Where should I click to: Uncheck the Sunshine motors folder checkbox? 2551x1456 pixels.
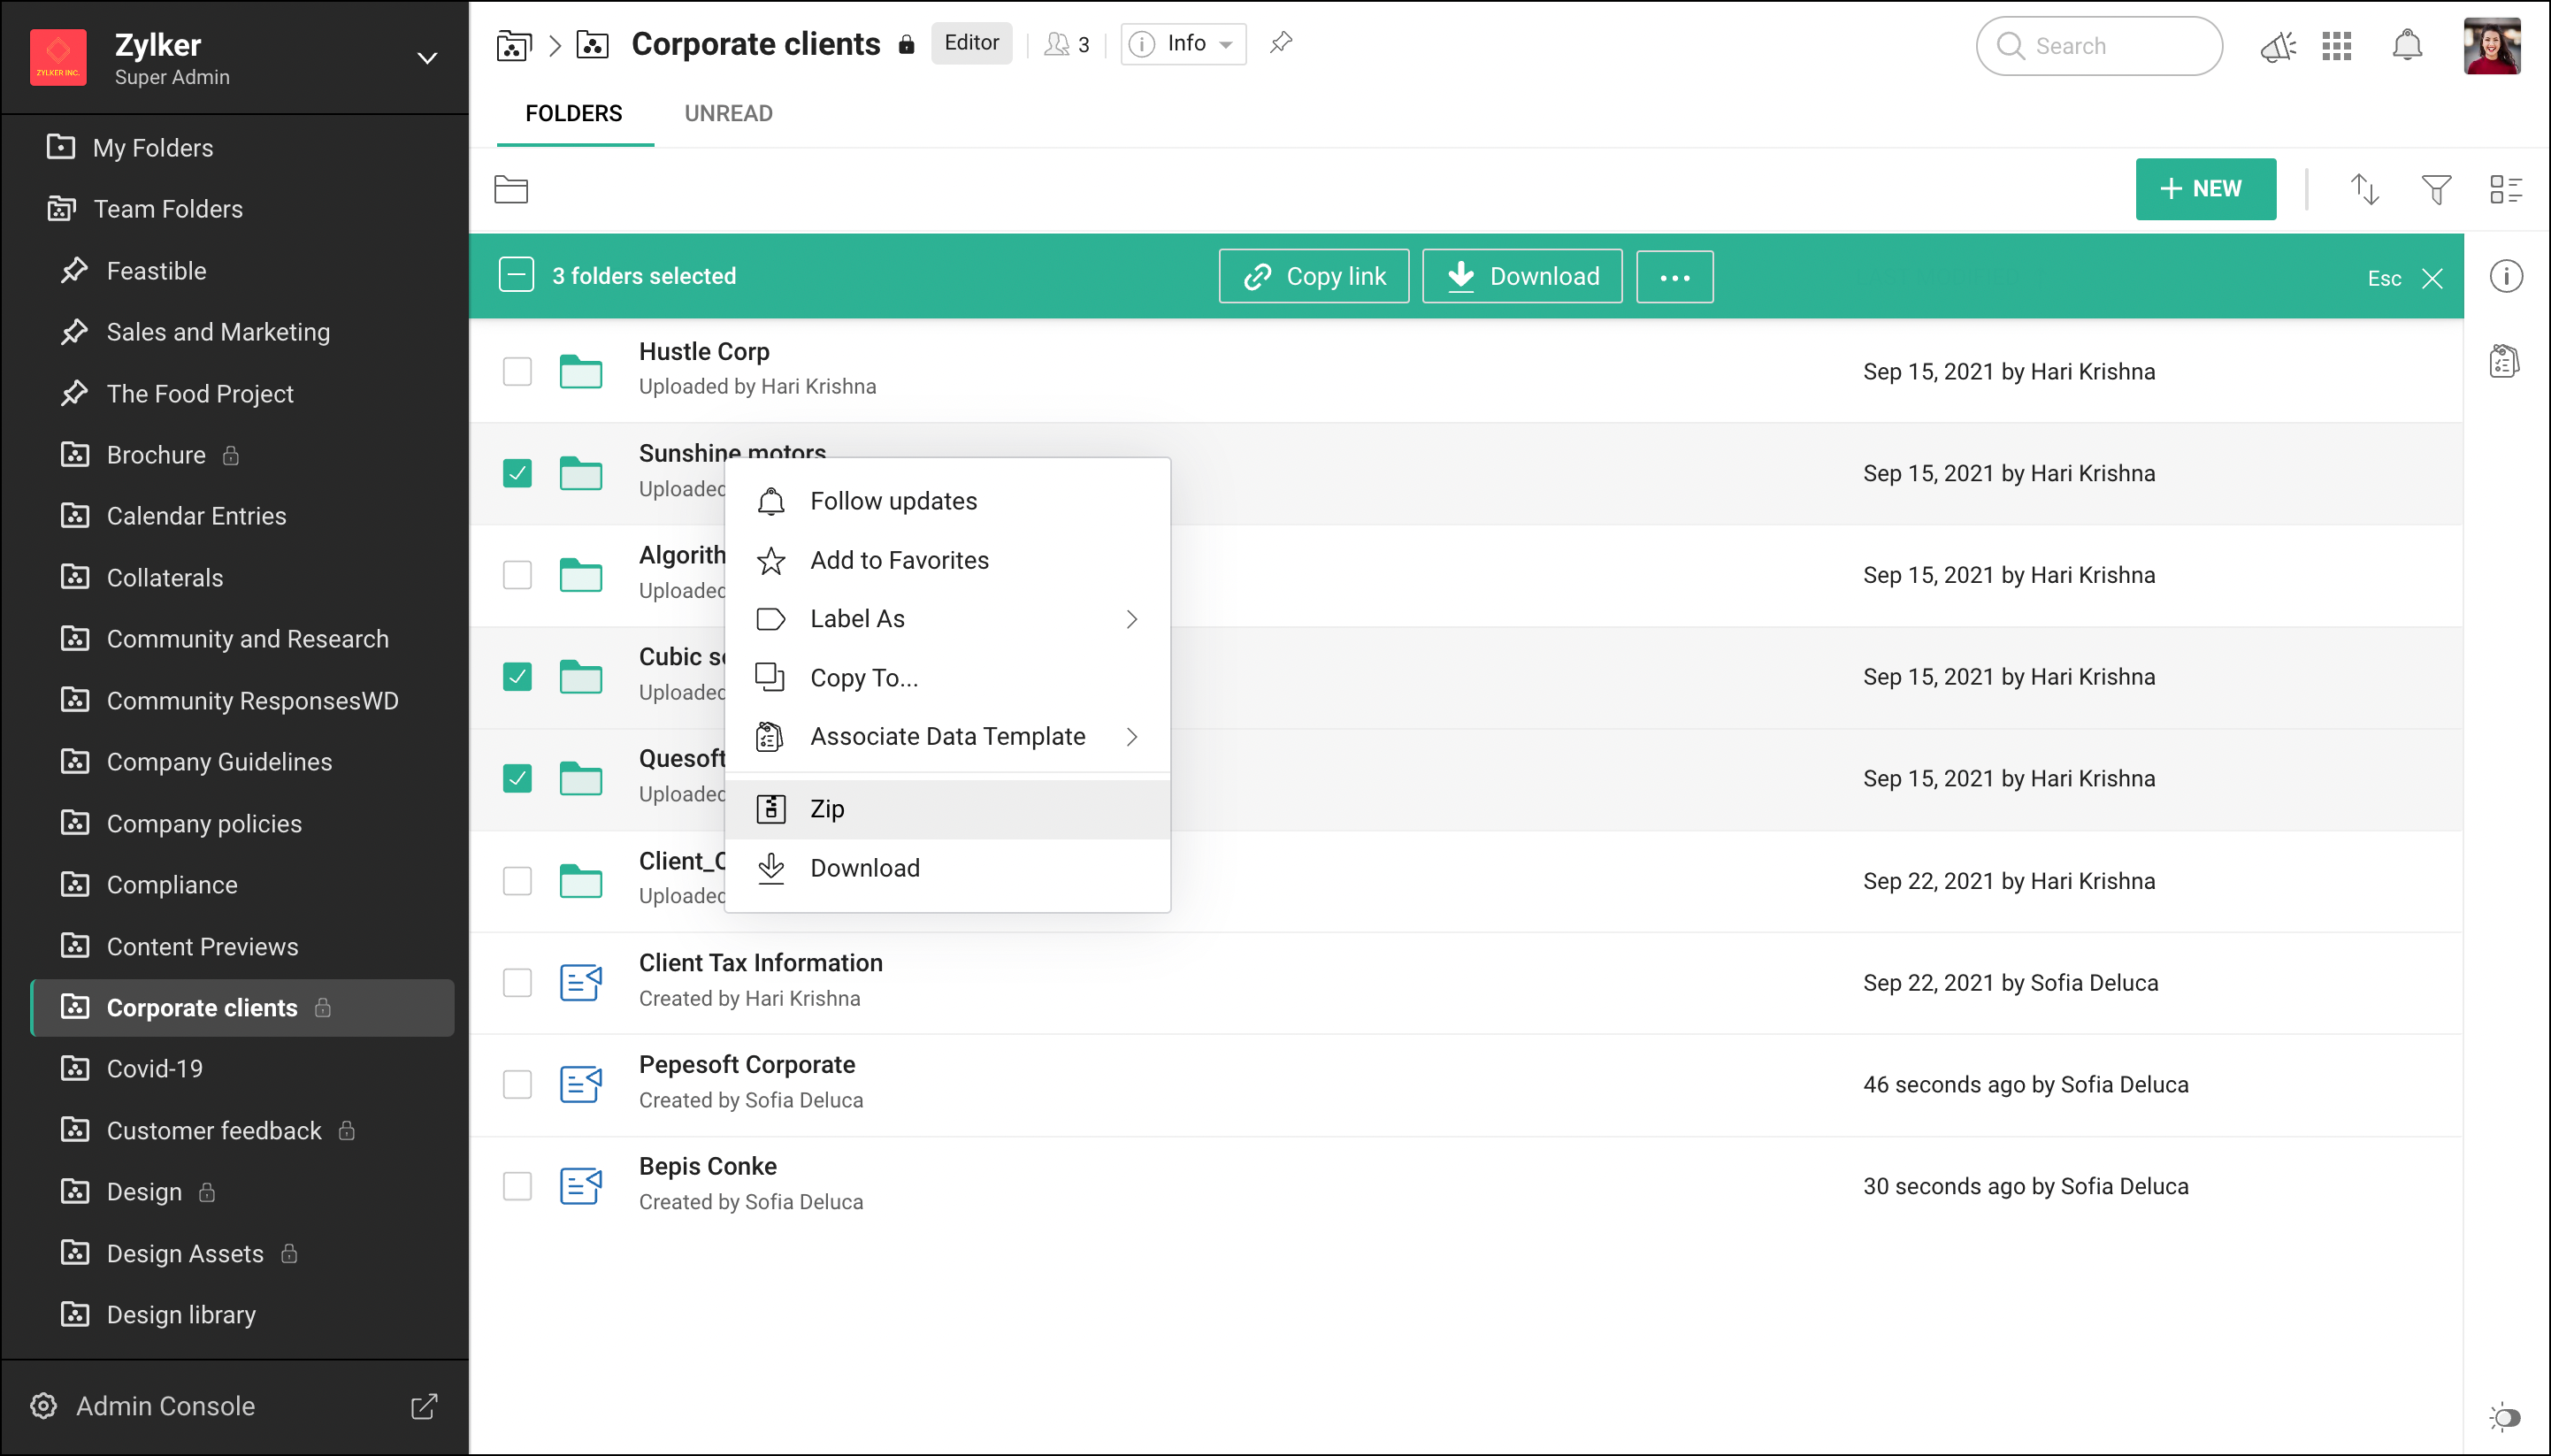point(517,473)
